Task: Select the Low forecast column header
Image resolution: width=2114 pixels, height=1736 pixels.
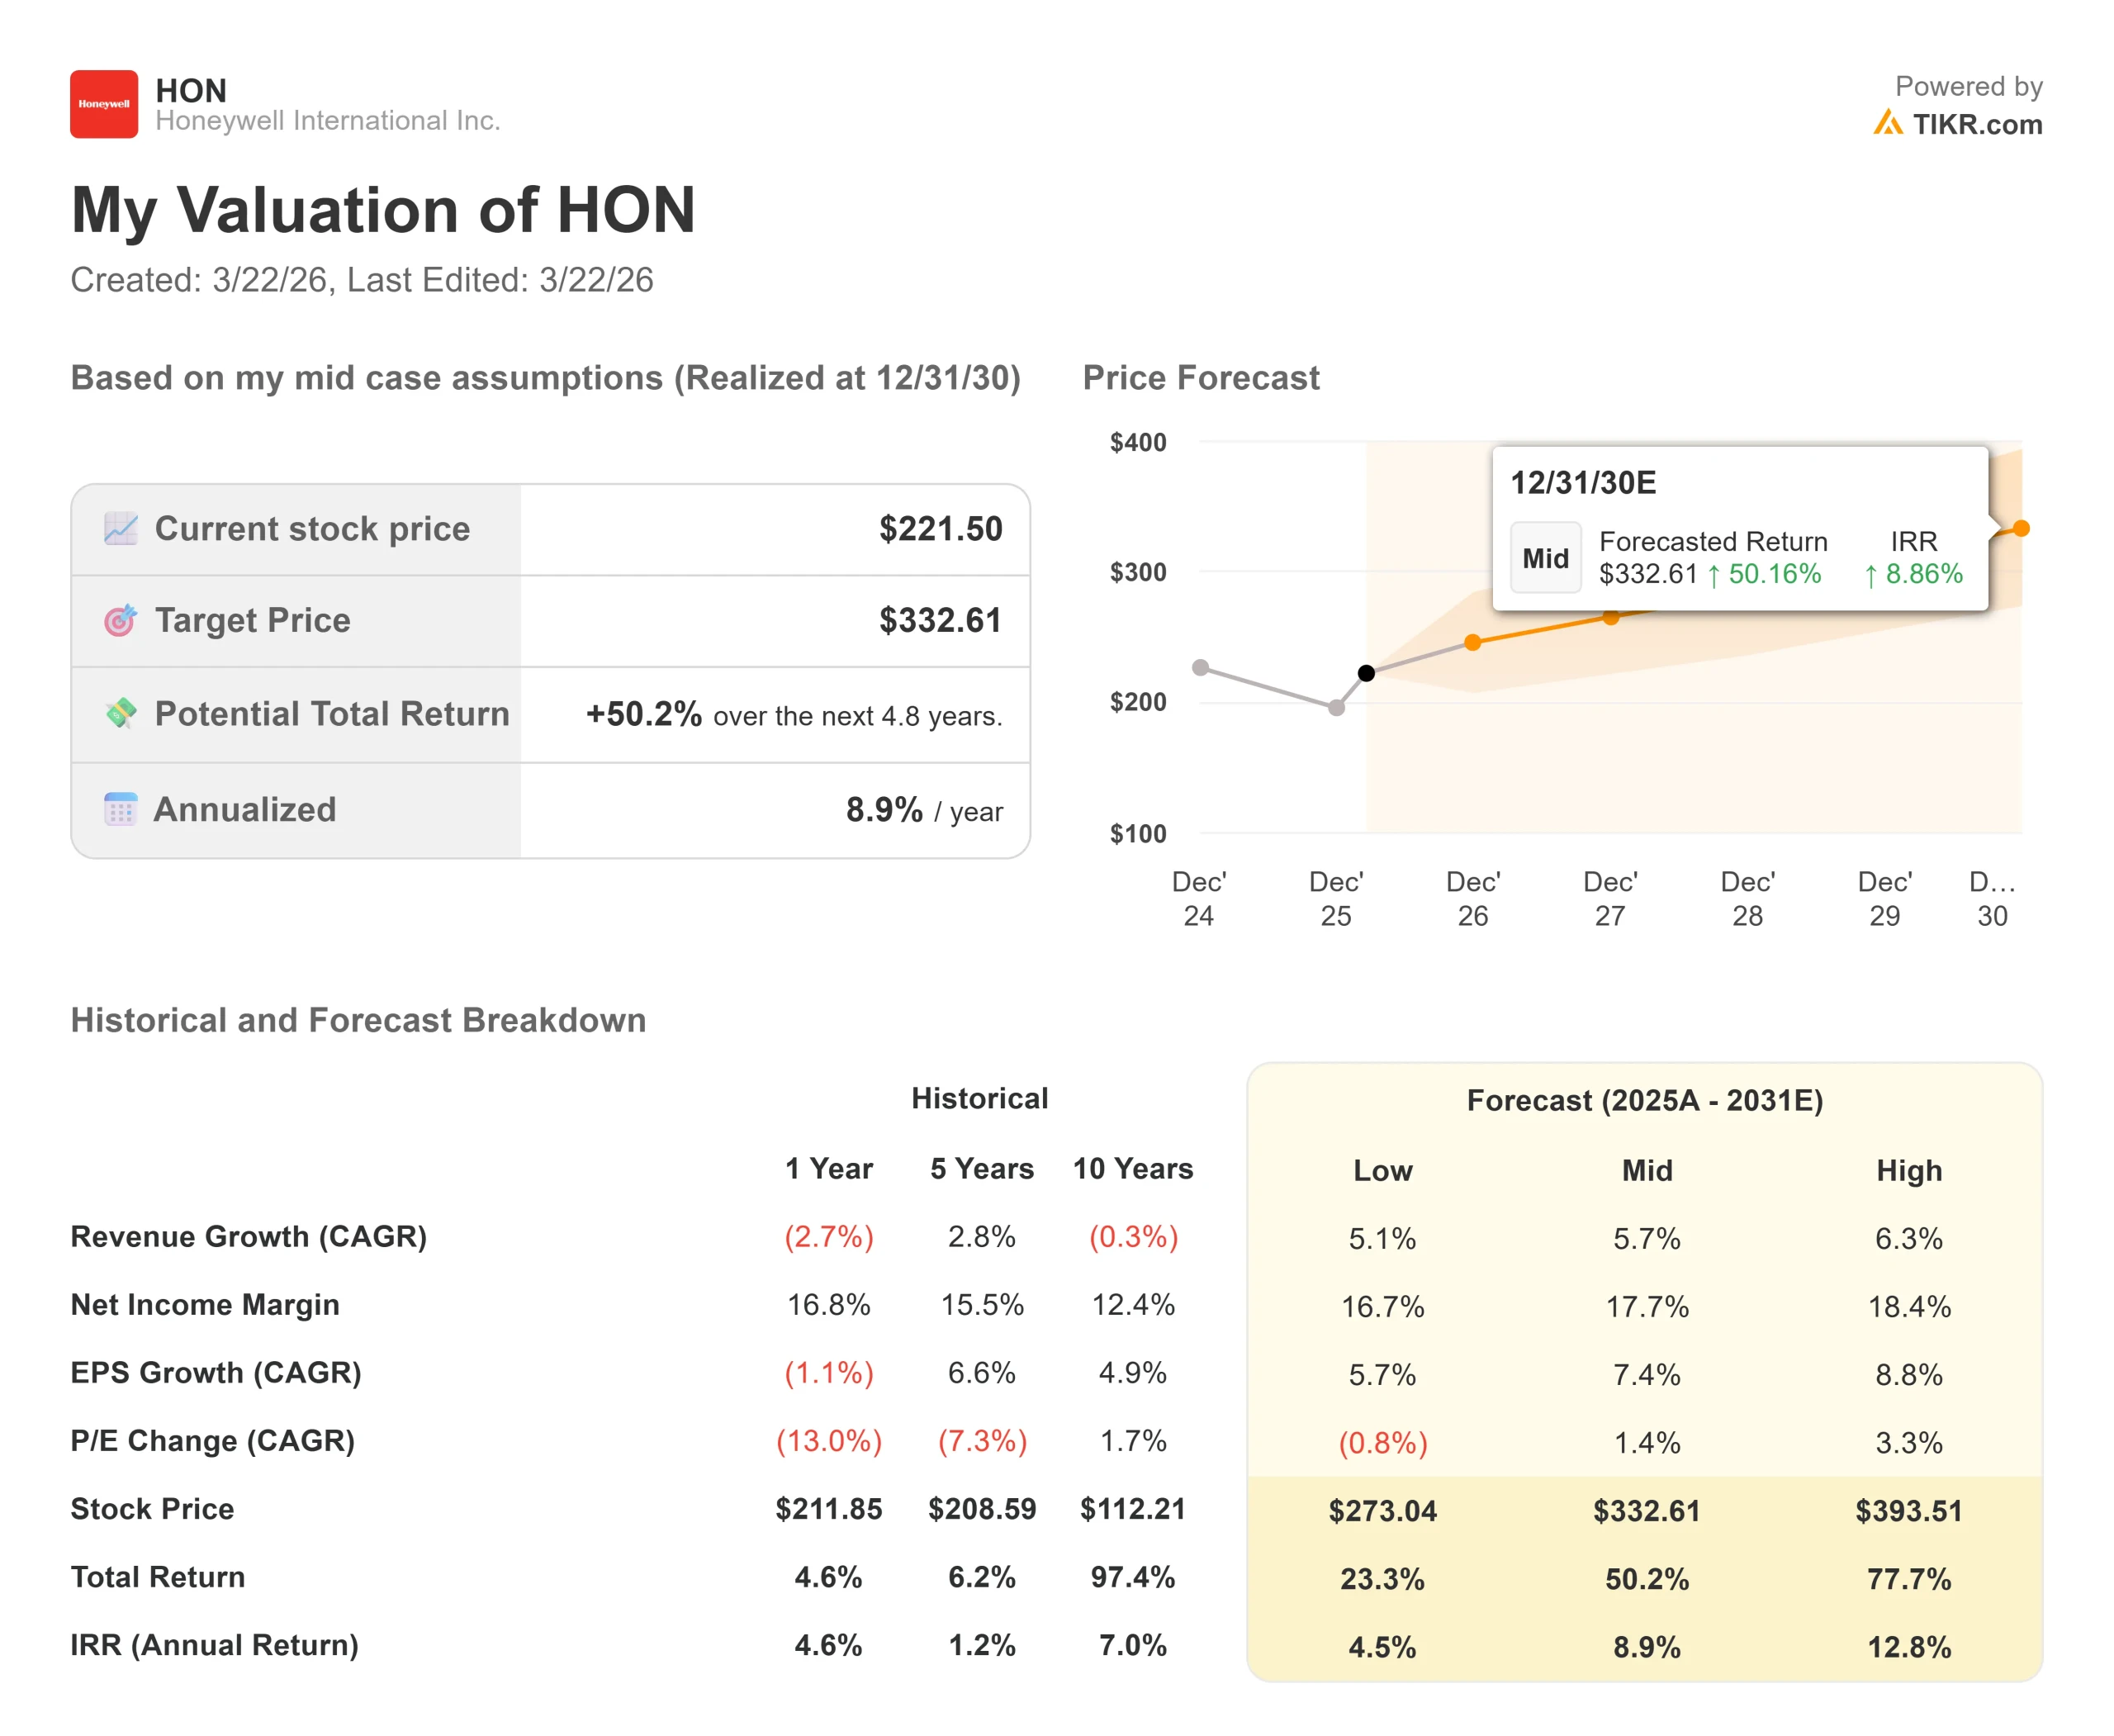Action: coord(1382,1170)
